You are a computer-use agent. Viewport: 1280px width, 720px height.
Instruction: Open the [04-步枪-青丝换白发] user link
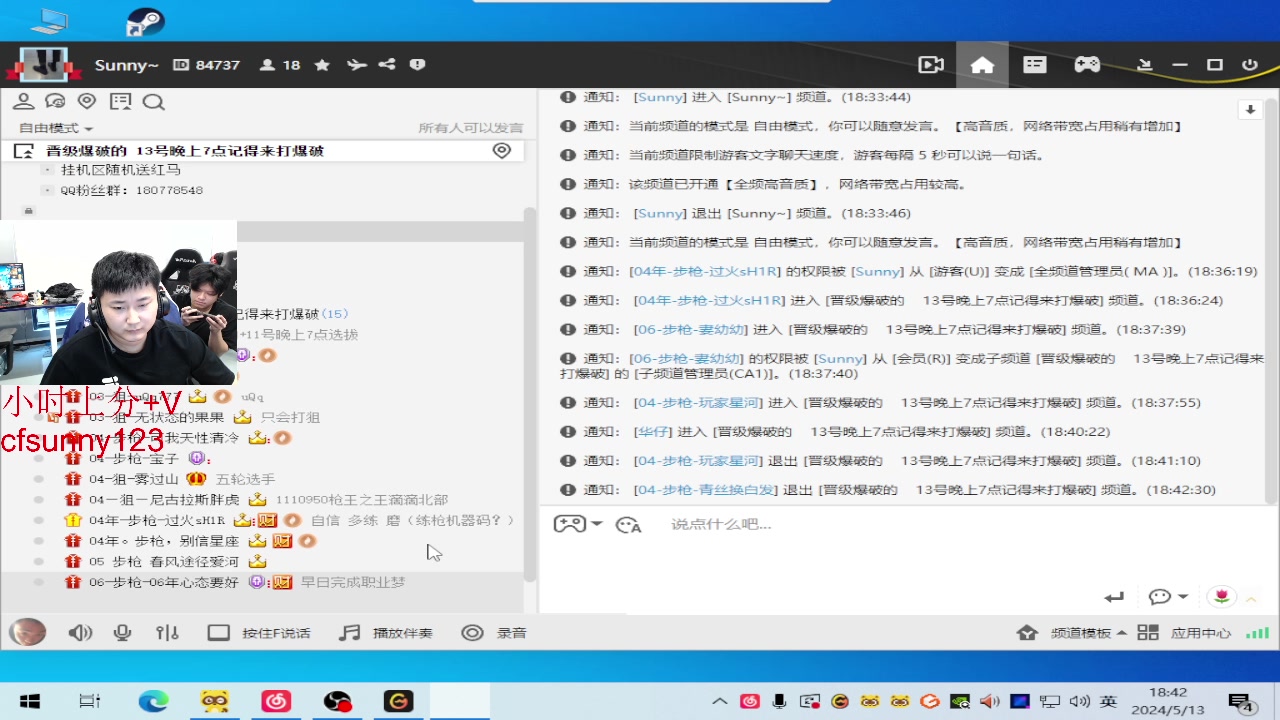point(706,490)
